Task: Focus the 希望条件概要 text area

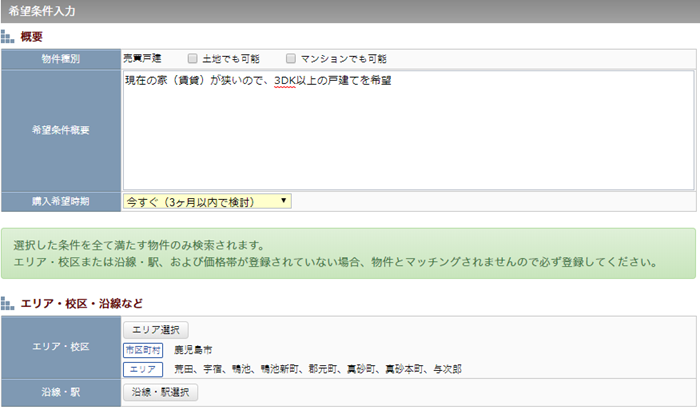Action: tap(408, 135)
